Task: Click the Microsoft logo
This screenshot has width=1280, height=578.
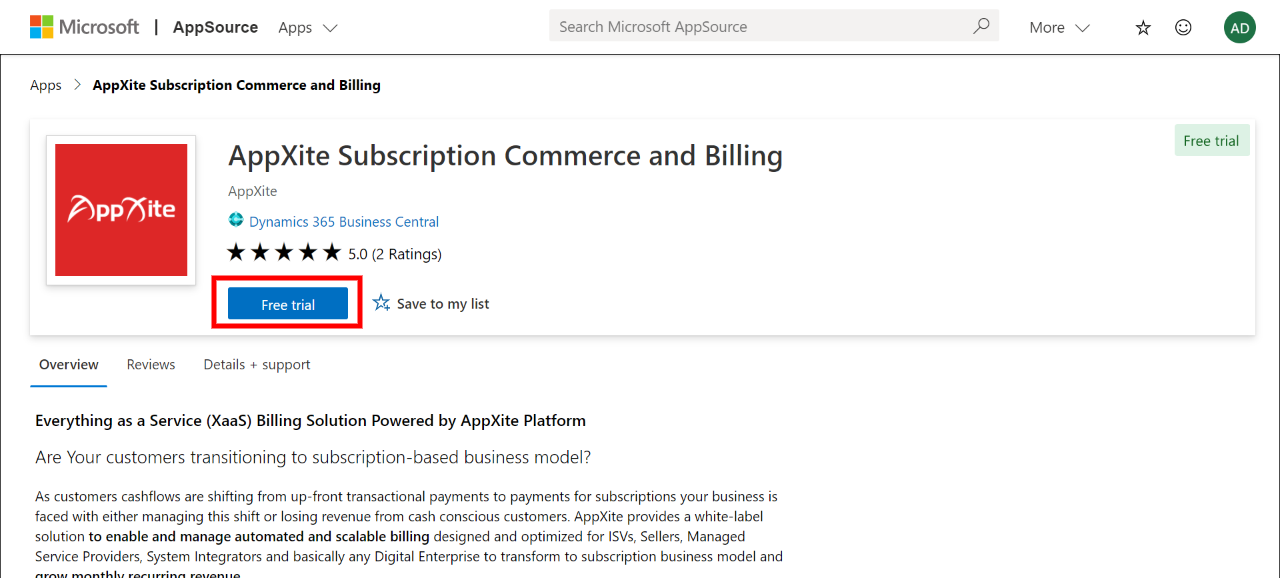Action: point(85,27)
